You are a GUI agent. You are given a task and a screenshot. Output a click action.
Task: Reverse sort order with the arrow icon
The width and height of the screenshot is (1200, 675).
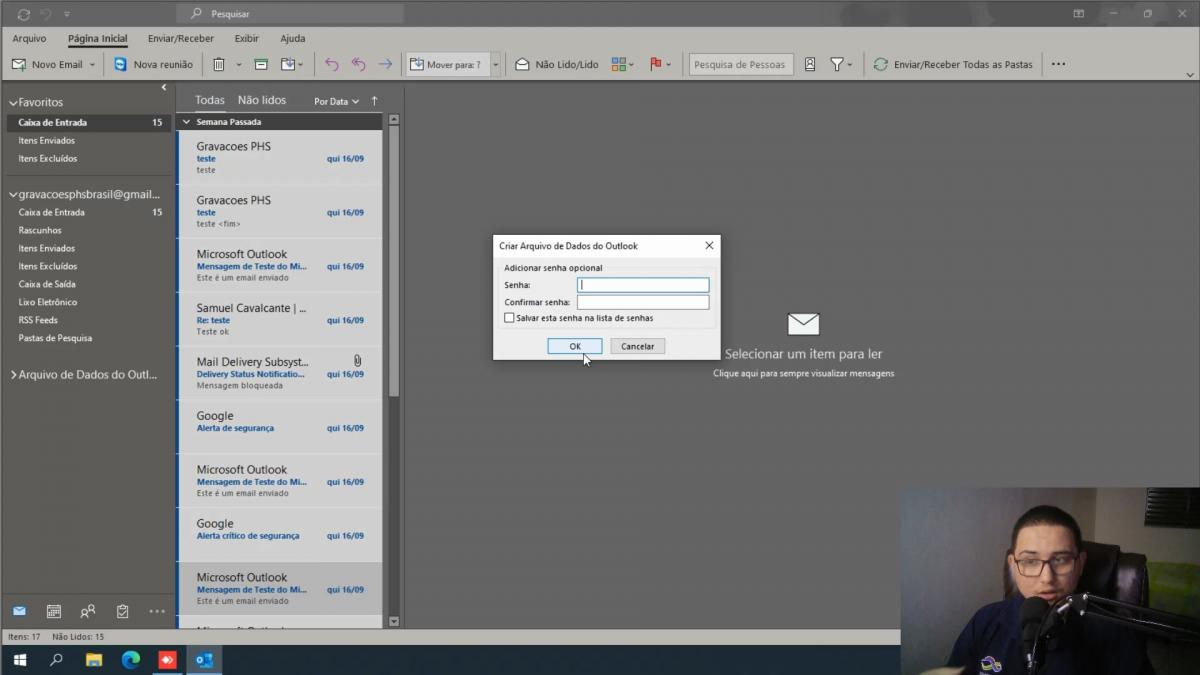tap(375, 101)
